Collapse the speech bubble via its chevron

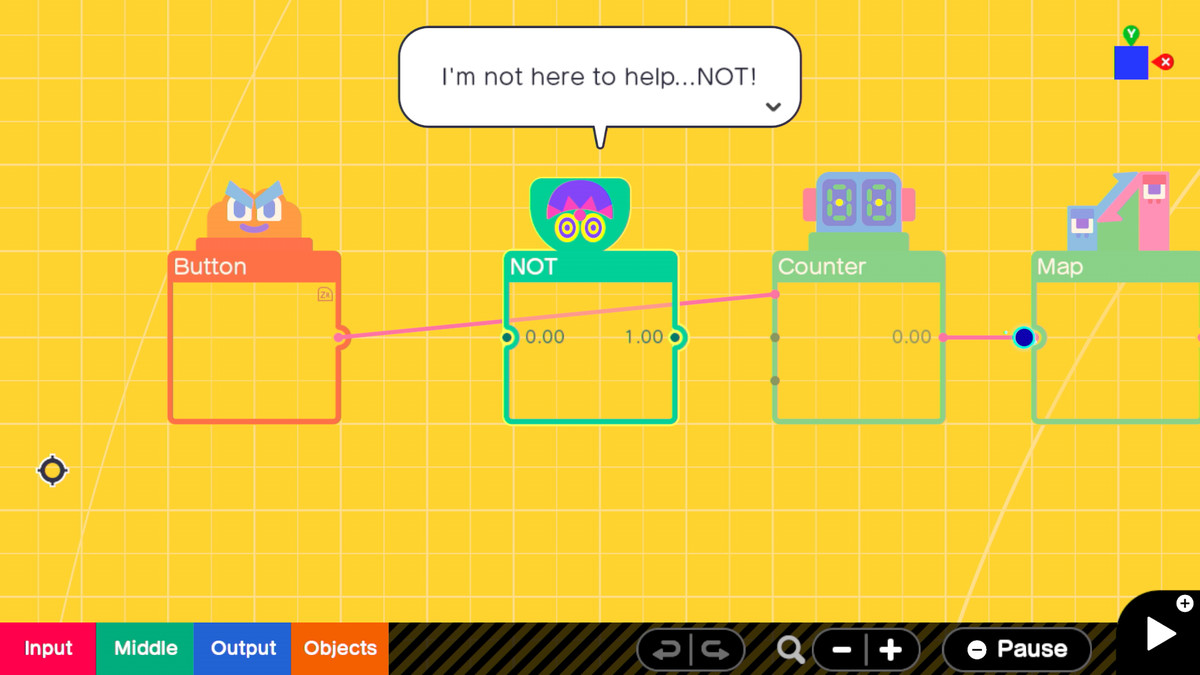[x=773, y=105]
